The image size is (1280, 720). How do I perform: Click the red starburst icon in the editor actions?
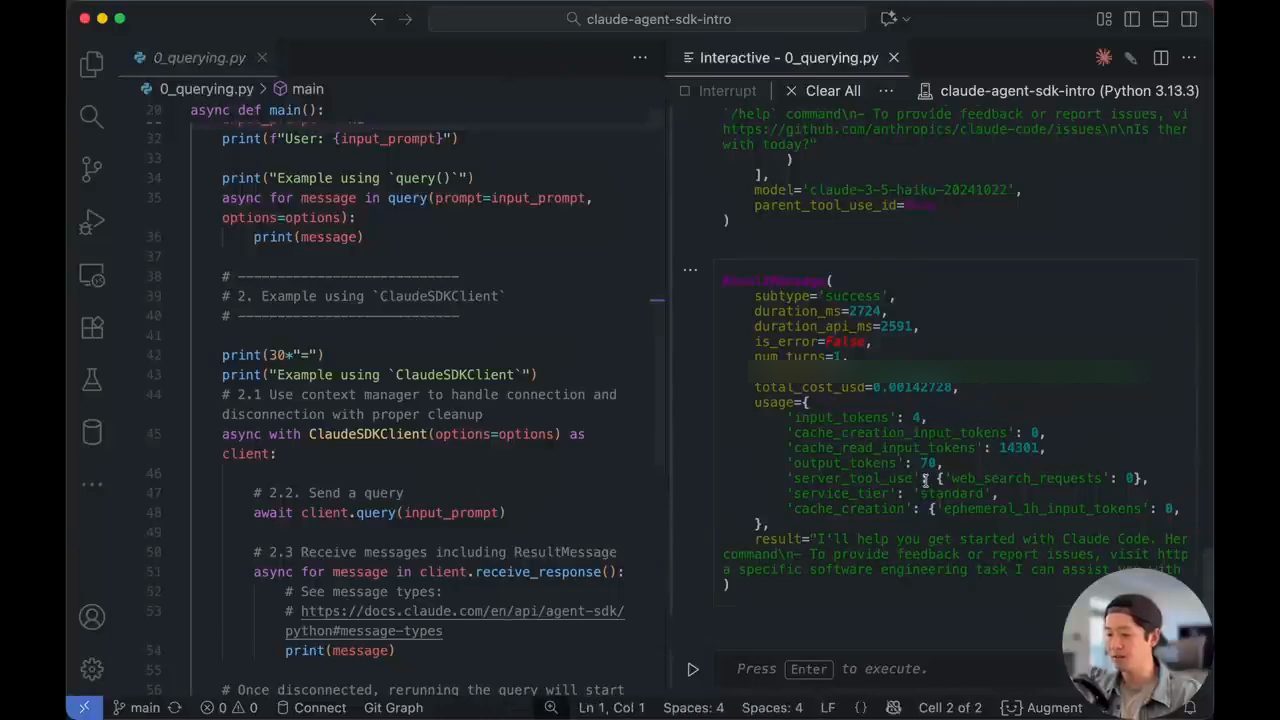click(1103, 58)
